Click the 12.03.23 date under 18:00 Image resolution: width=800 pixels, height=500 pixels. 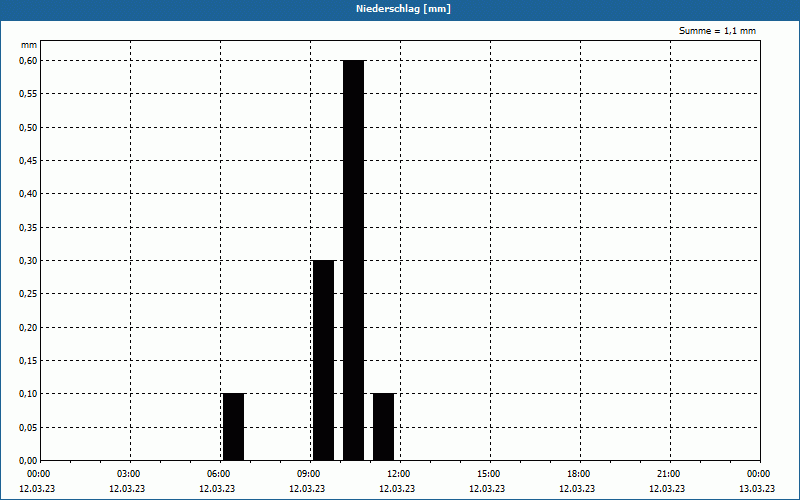[577, 489]
